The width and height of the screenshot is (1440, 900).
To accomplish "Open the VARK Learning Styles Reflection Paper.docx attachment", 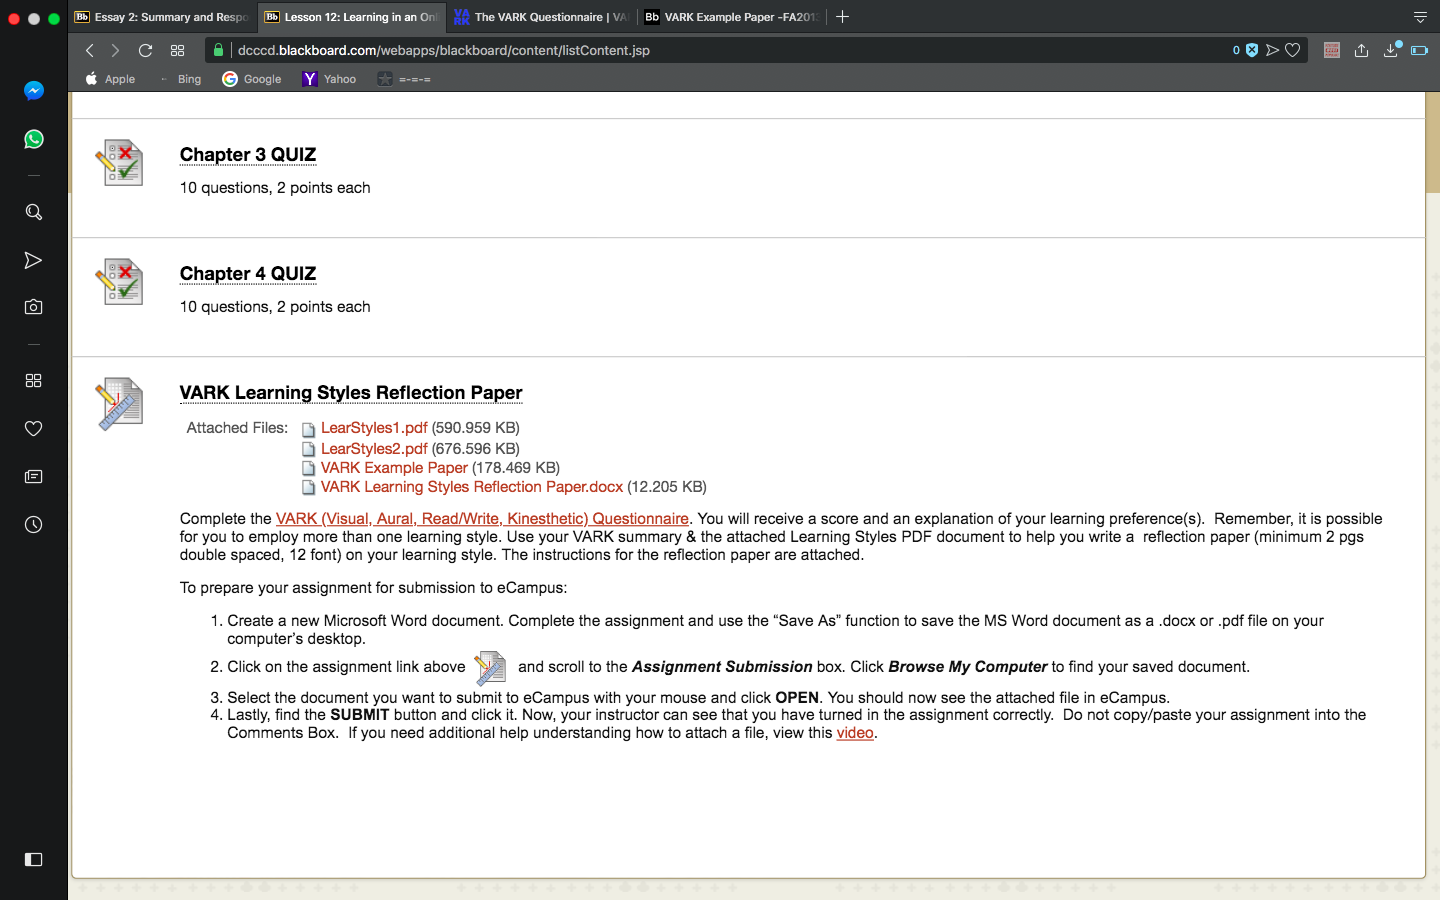I will tap(472, 487).
